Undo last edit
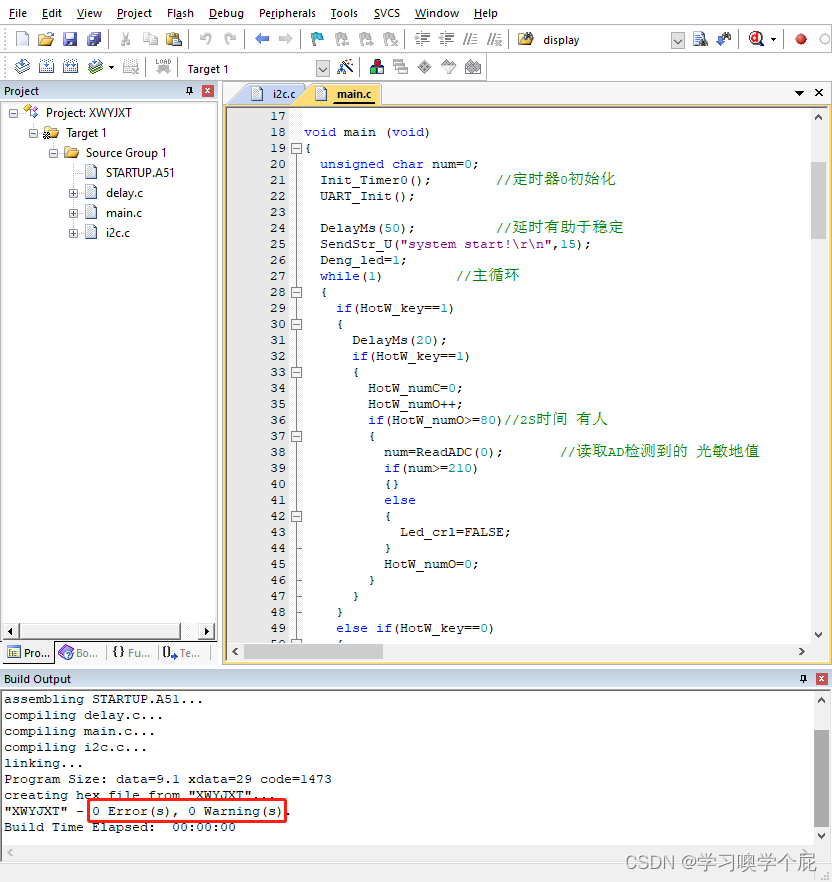The image size is (832, 882). pyautogui.click(x=206, y=39)
